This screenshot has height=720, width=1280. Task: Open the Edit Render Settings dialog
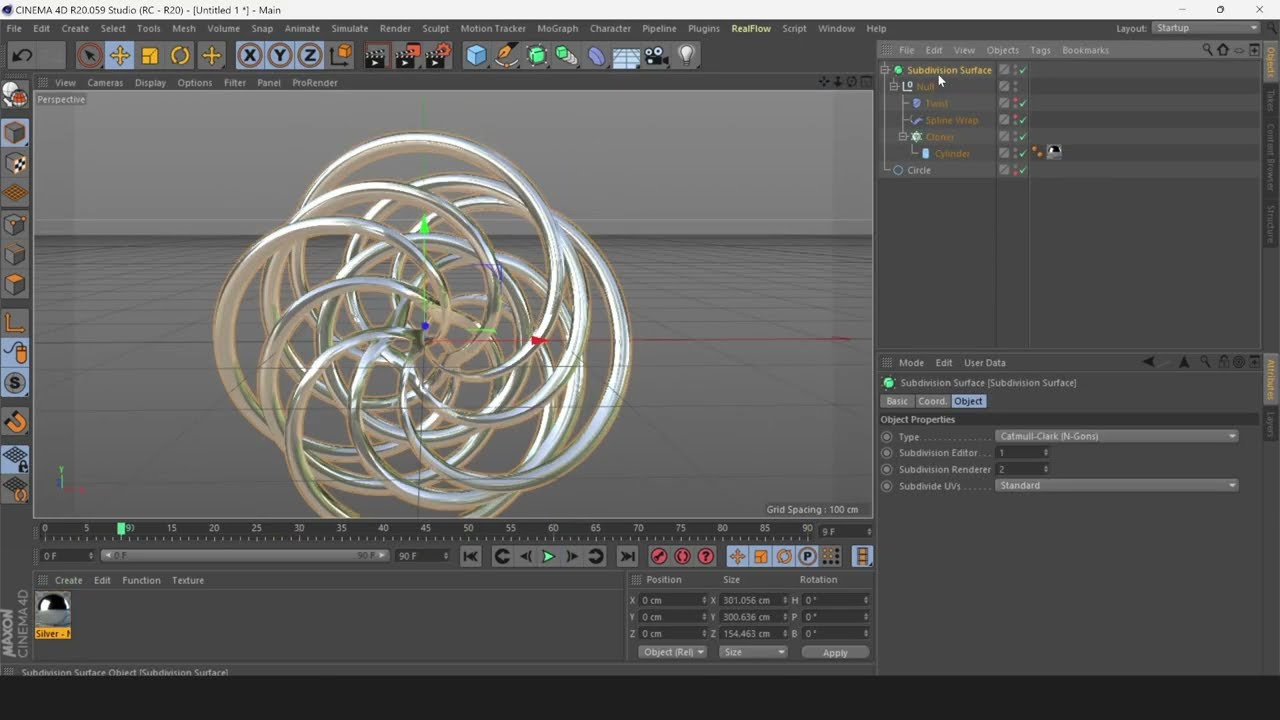click(x=439, y=56)
